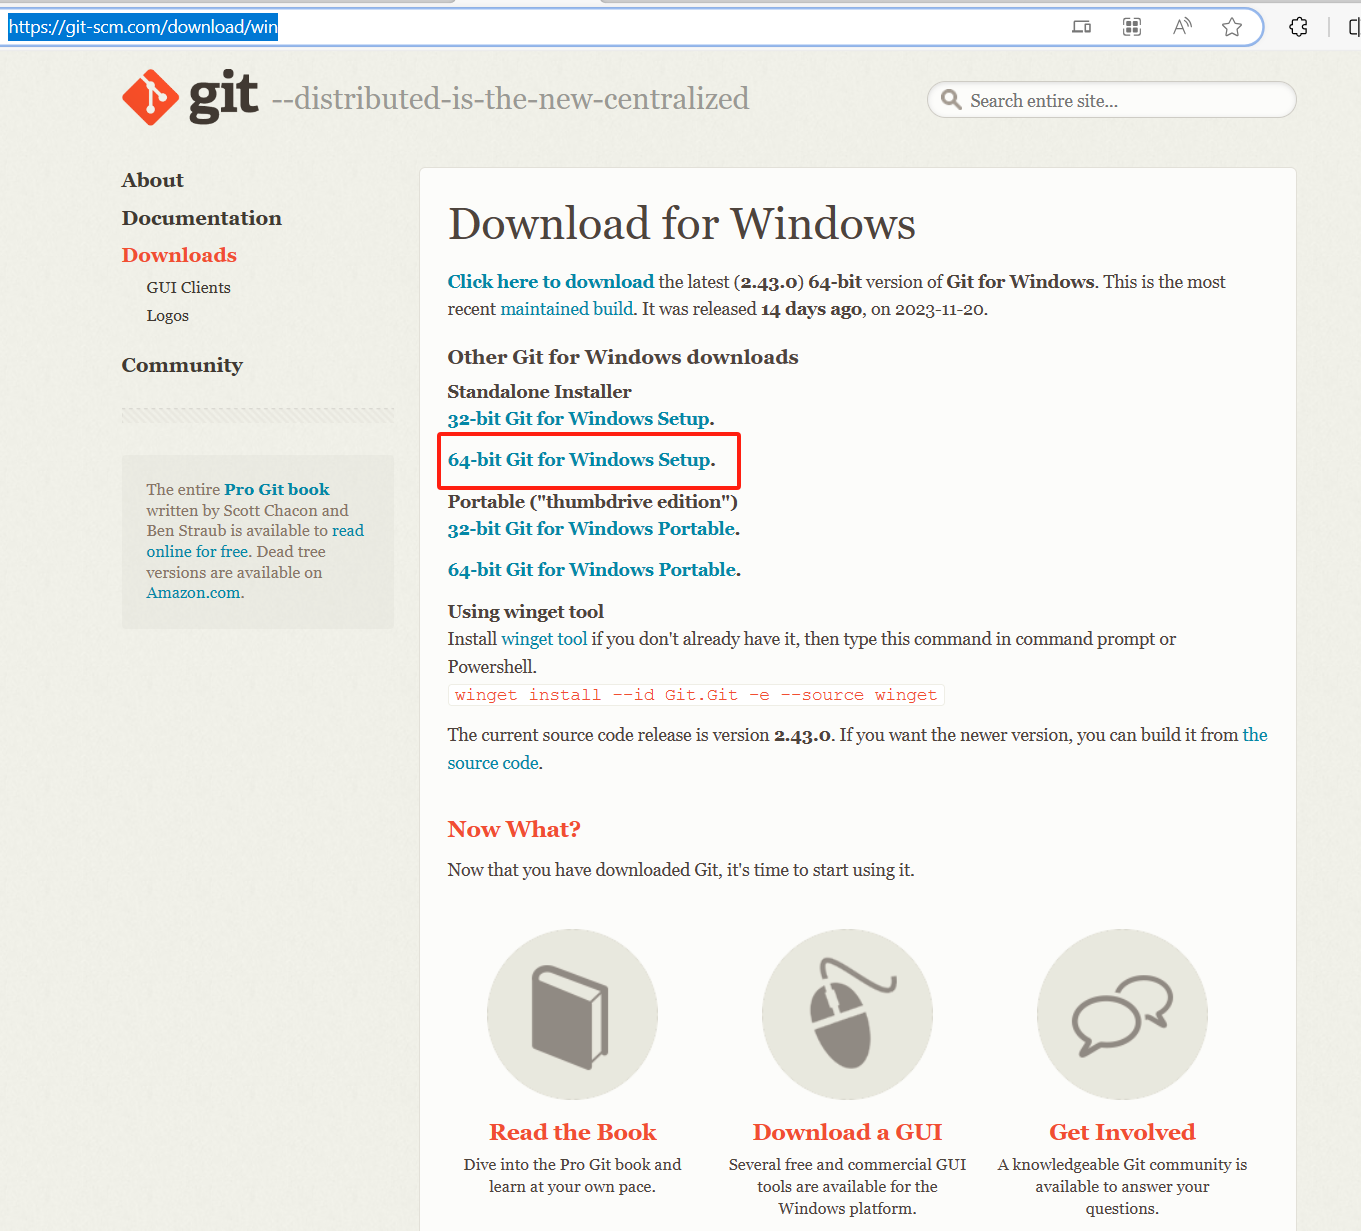Open the 'winget tool' link
This screenshot has height=1231, width=1361.
[x=544, y=639]
